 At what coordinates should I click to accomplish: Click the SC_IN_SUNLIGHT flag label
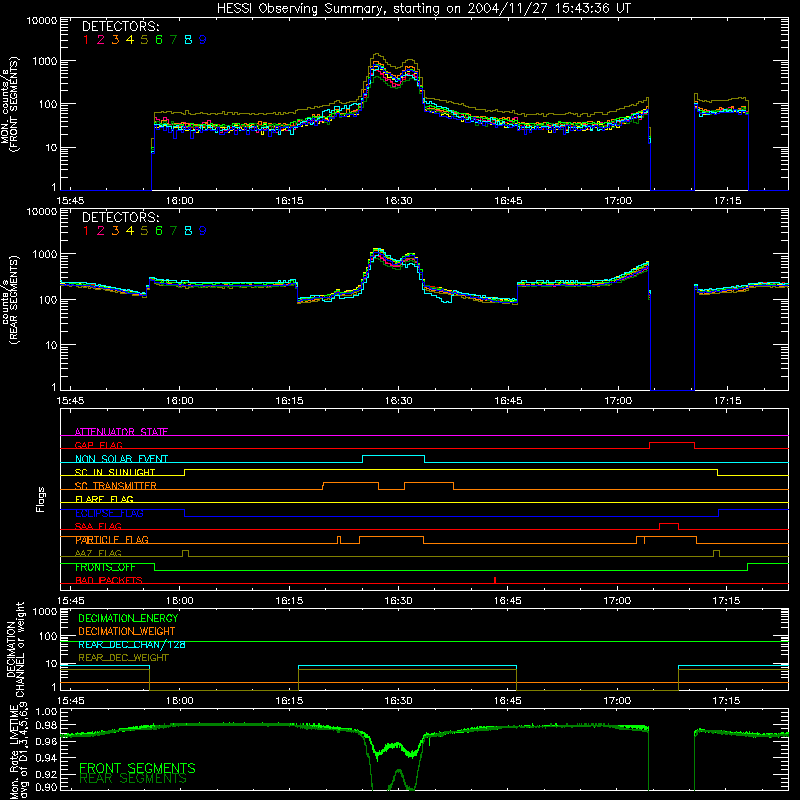[x=115, y=472]
